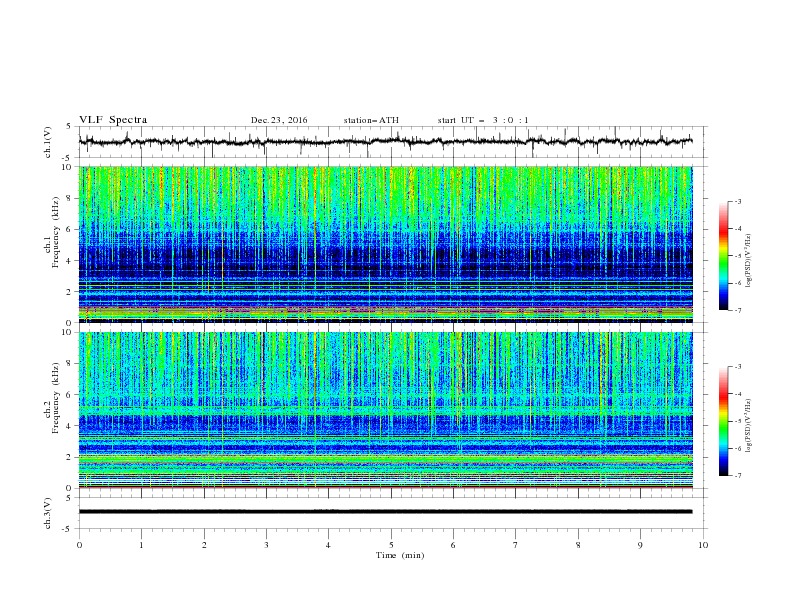This screenshot has width=792, height=612.
Task: Select the "start UT = 3 :0 :1" text
Action: pos(483,120)
